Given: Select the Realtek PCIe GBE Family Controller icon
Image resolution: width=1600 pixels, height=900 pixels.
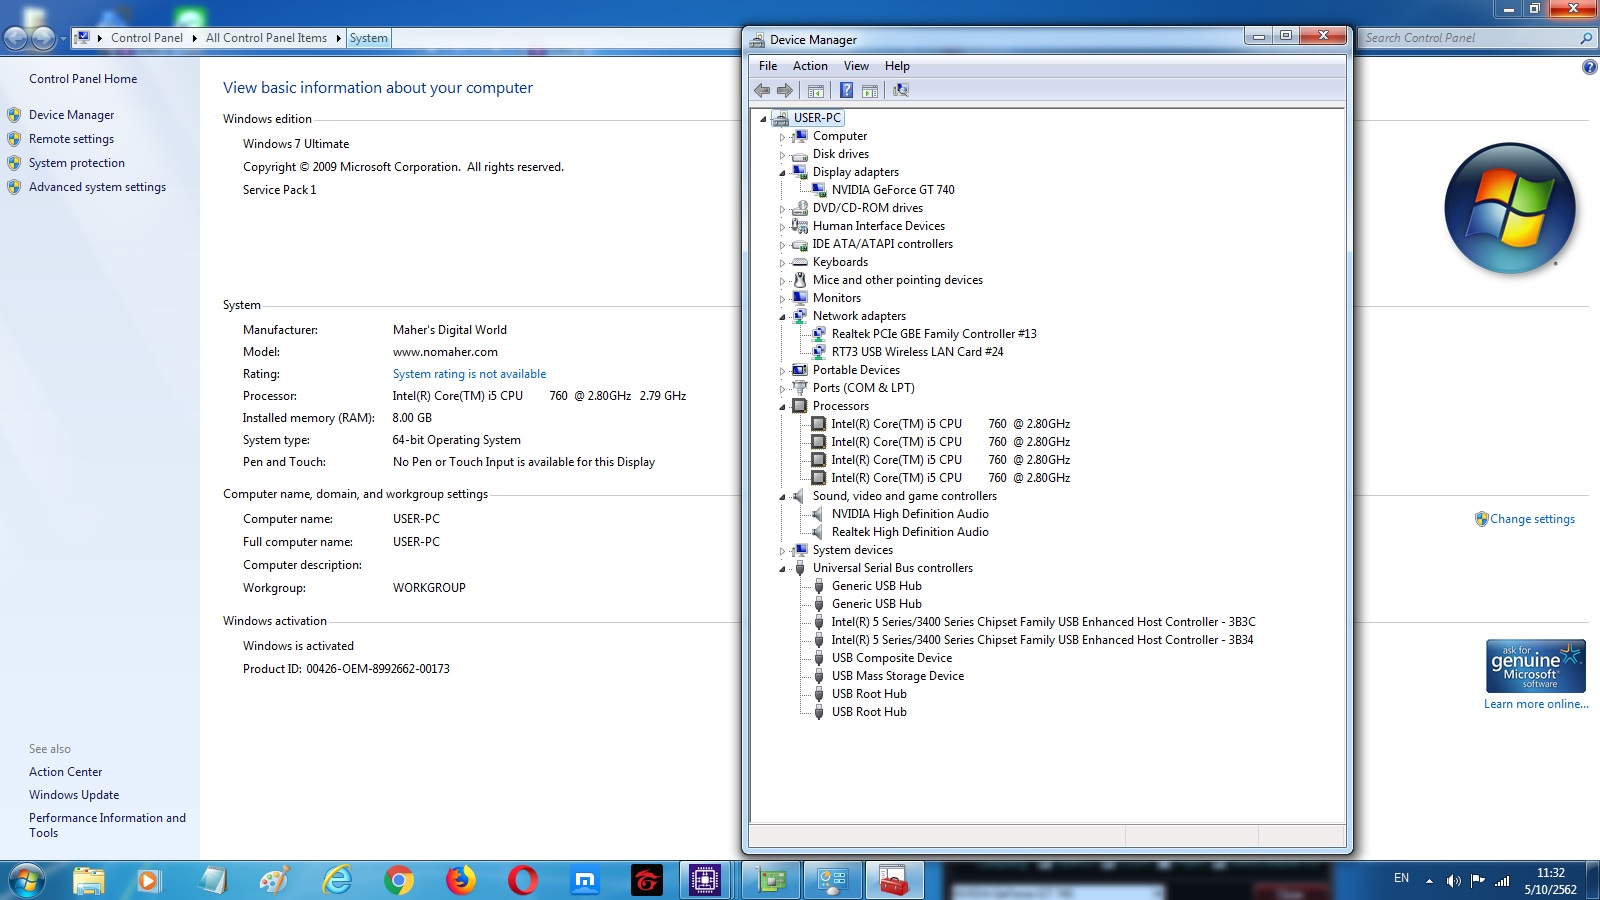Looking at the screenshot, I should coord(819,334).
